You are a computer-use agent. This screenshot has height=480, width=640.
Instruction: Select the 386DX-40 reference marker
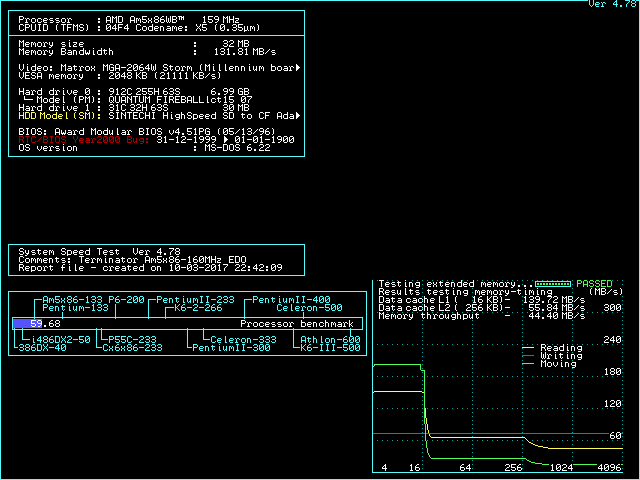42,348
